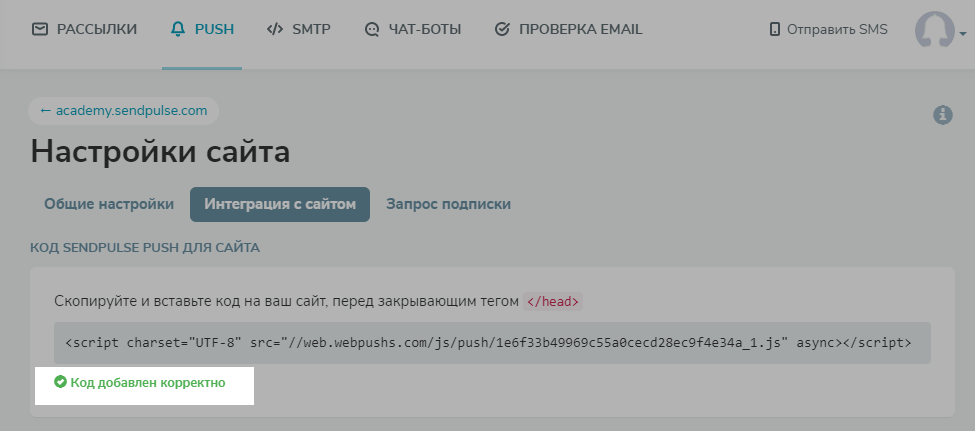975x431 pixels.
Task: Click the code brackets icon beside SMTP
Action: (x=274, y=29)
